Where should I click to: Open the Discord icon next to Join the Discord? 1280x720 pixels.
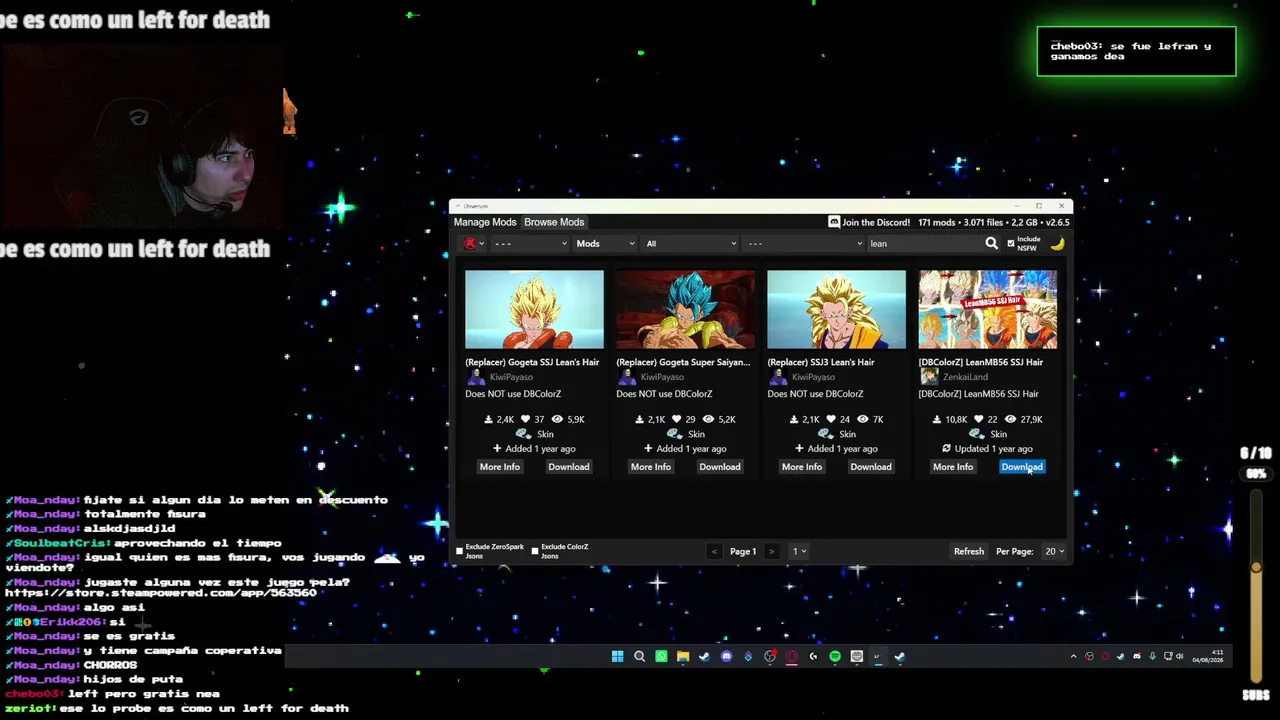coord(834,222)
